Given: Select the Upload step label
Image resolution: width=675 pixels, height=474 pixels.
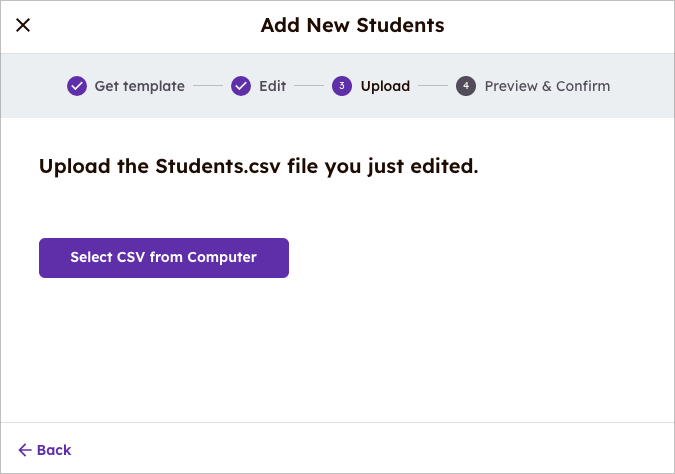Looking at the screenshot, I should click(x=385, y=86).
